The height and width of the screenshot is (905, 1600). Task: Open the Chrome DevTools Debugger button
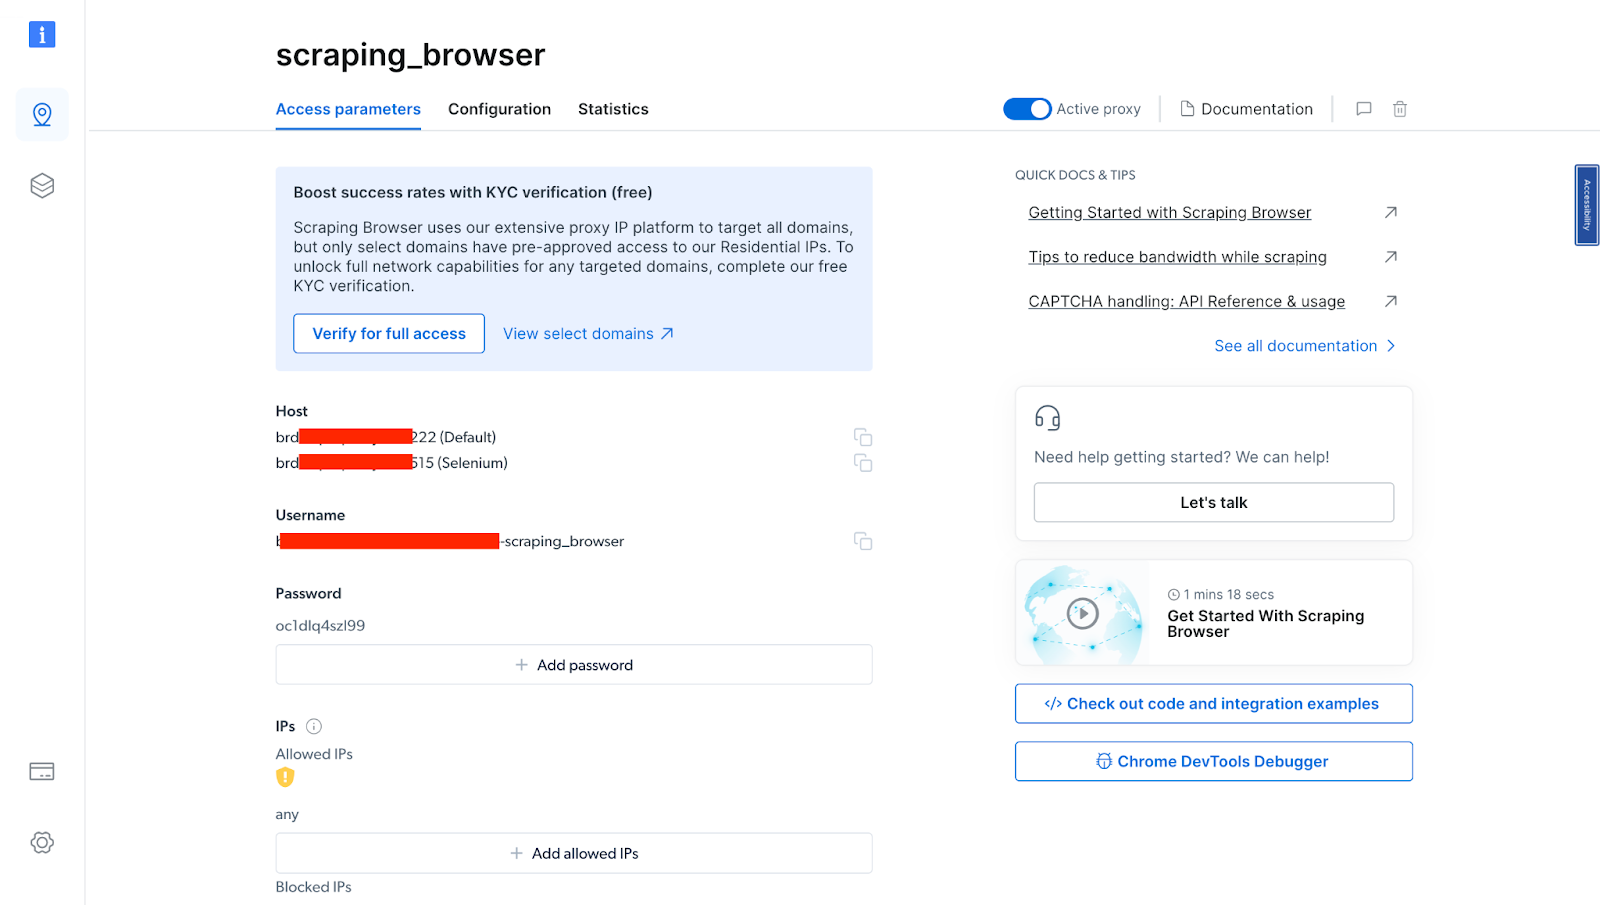tap(1214, 761)
